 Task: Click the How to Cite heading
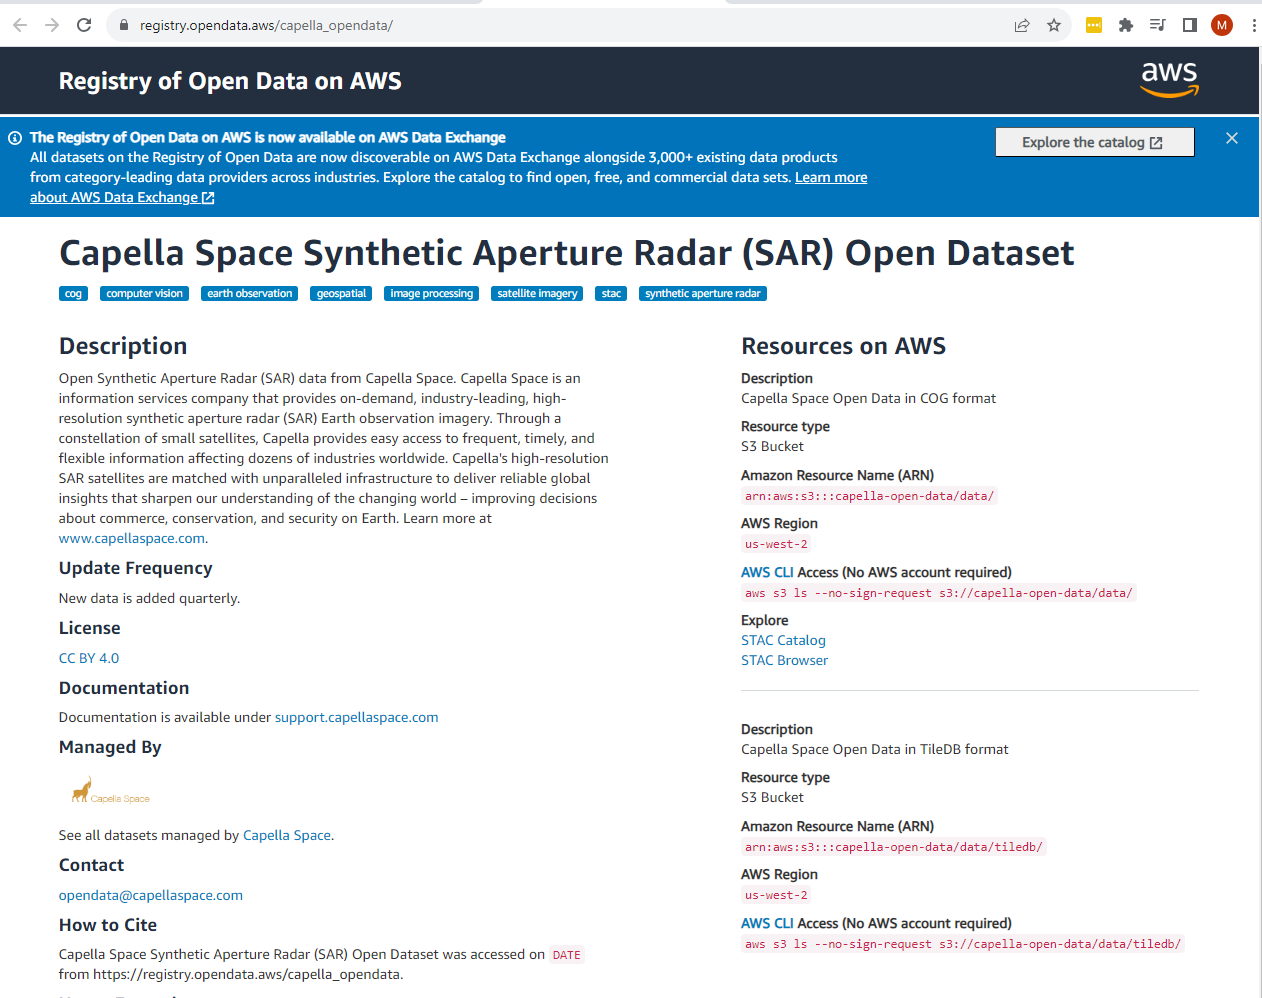click(x=108, y=925)
